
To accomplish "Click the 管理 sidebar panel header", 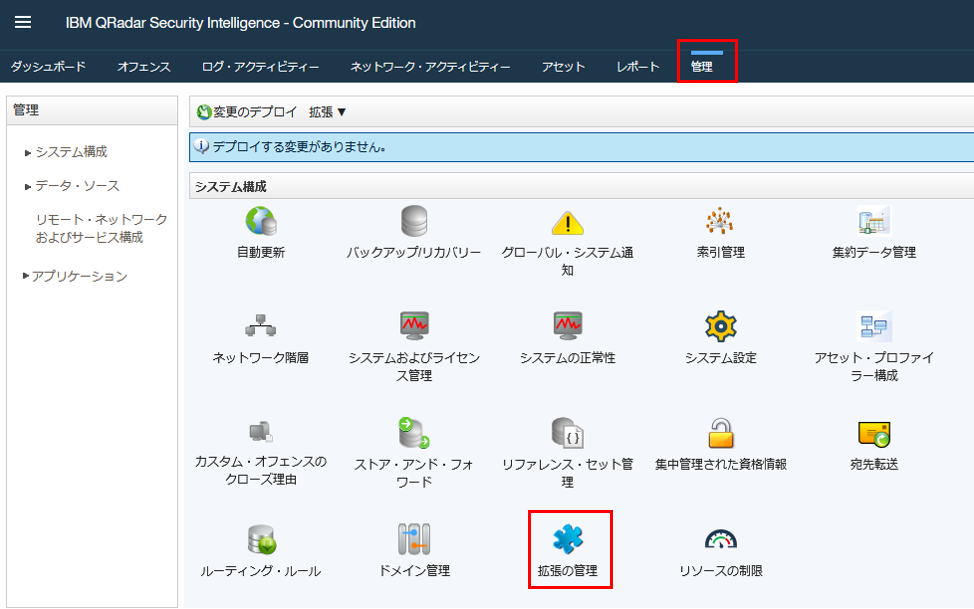I will 92,110.
